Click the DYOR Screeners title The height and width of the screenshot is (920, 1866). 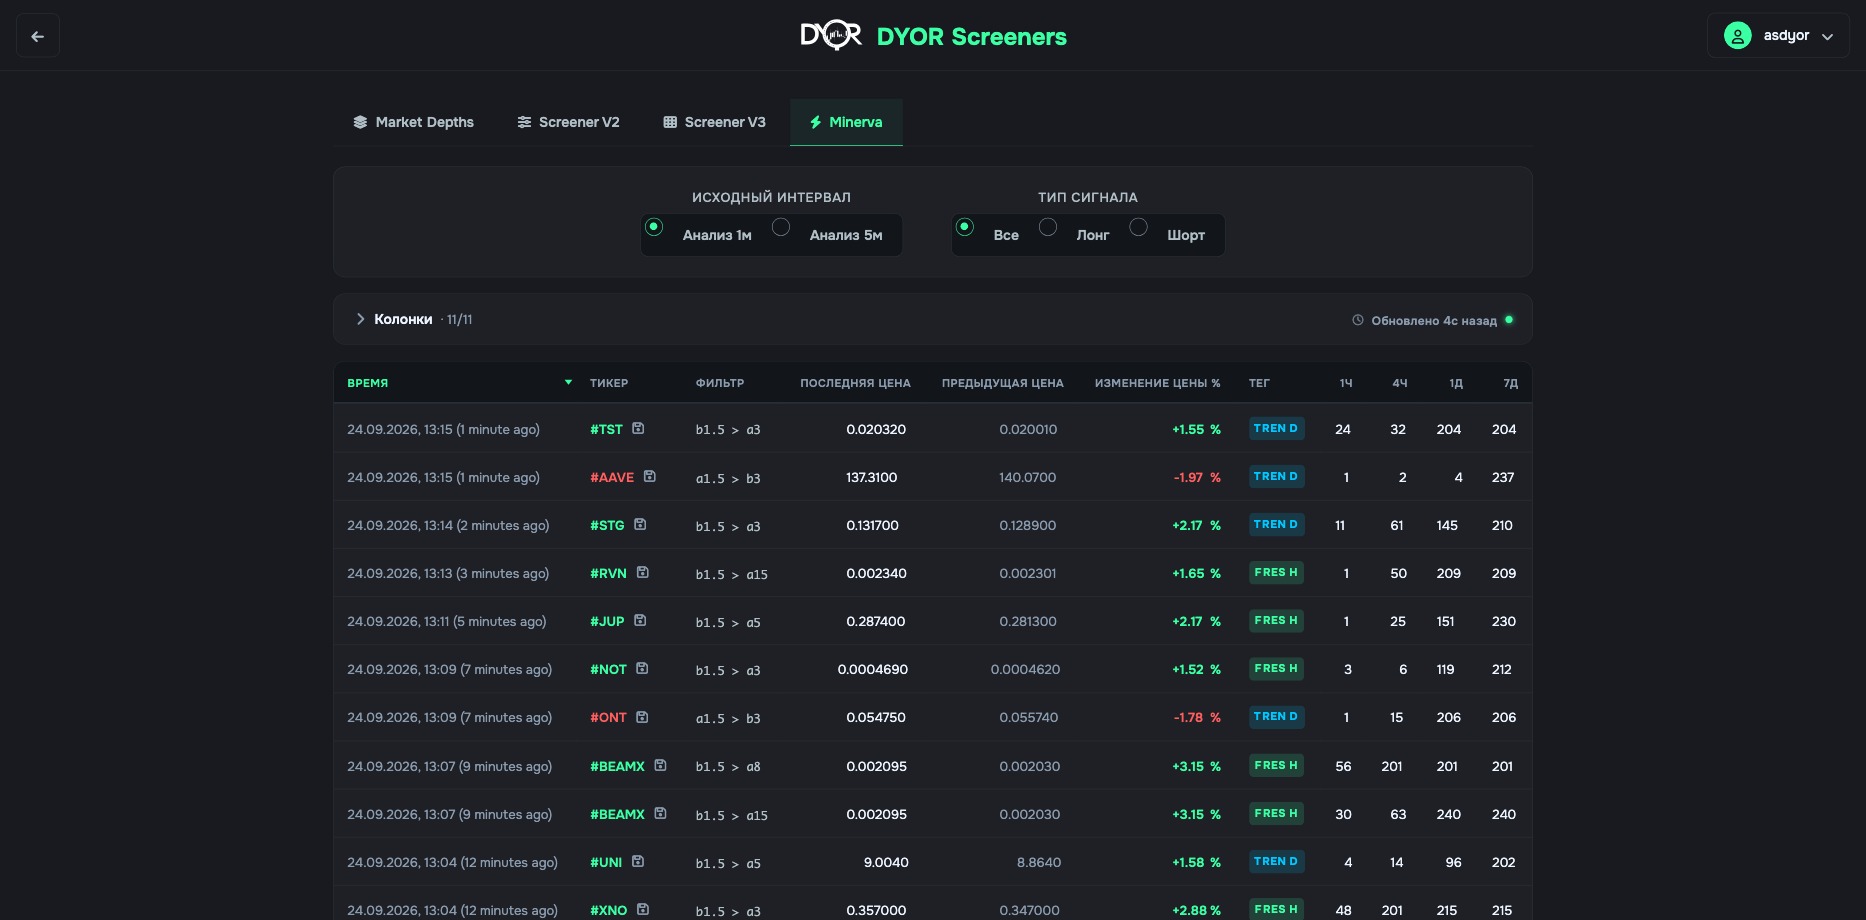pyautogui.click(x=971, y=37)
